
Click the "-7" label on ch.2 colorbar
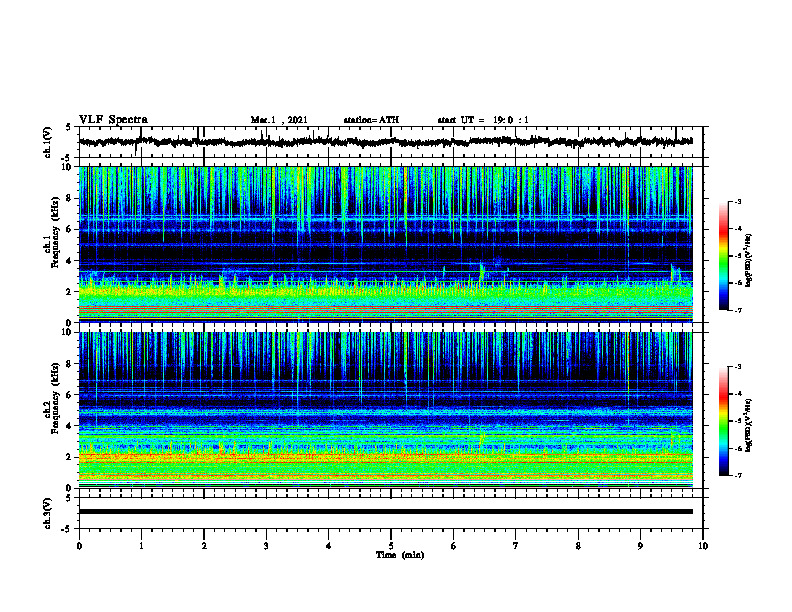click(737, 476)
